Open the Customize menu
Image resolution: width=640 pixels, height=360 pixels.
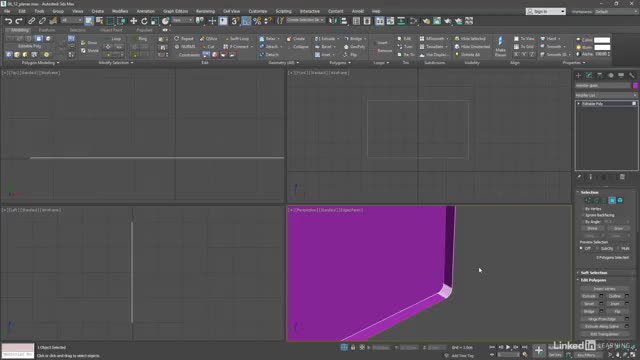tap(258, 11)
